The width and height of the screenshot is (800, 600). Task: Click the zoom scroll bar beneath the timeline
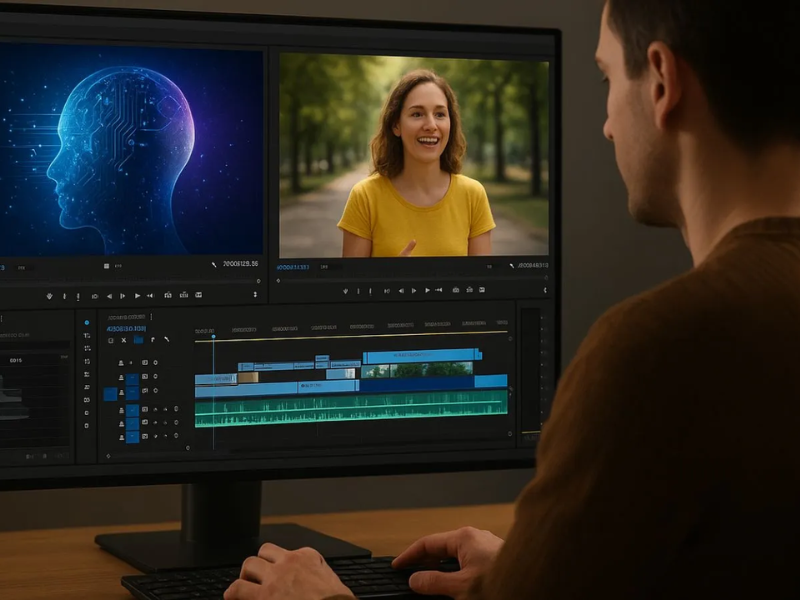point(350,441)
